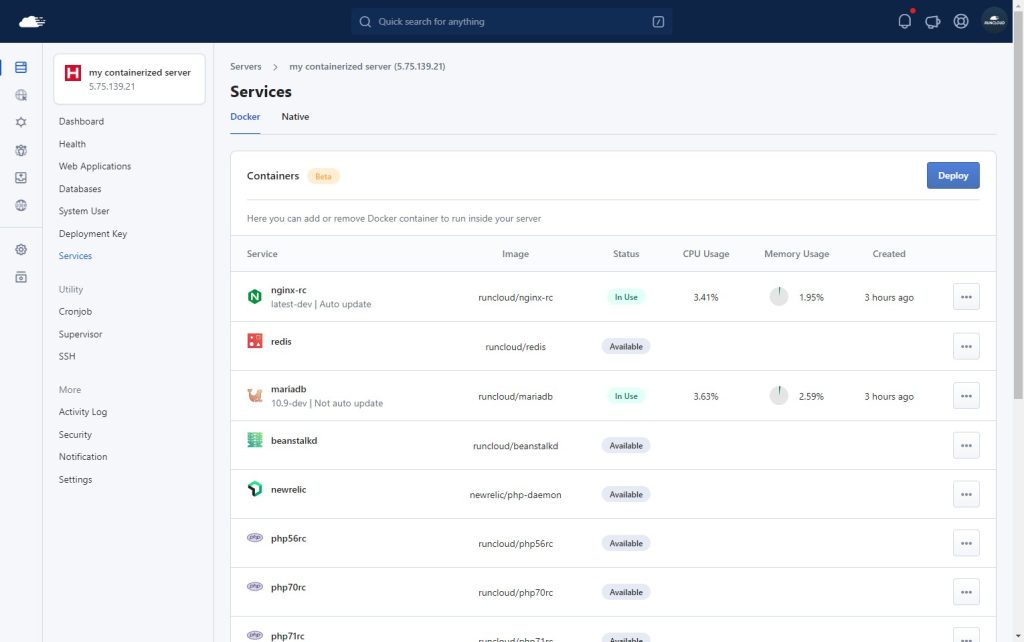The height and width of the screenshot is (642, 1024).
Task: Click the beanstalkd service icon
Action: (x=255, y=440)
